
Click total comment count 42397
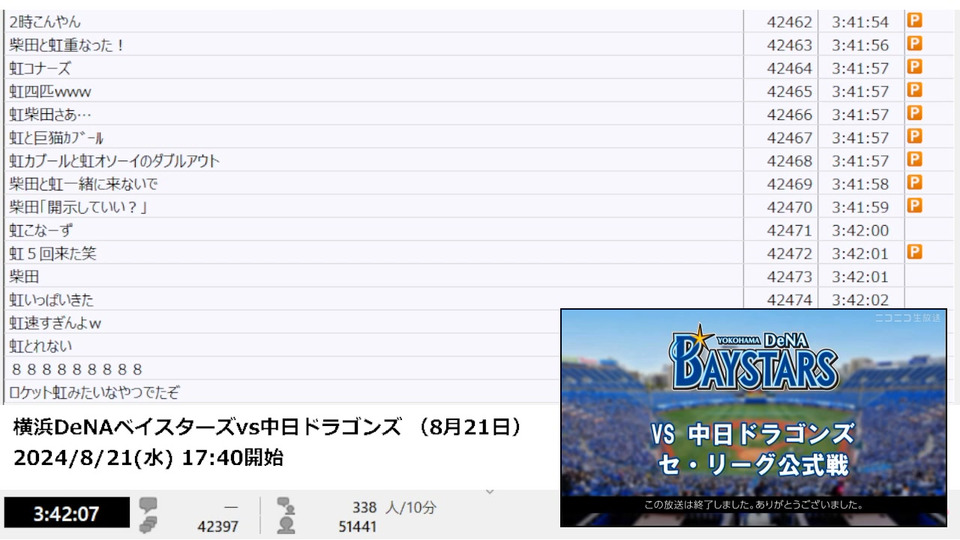(217, 526)
